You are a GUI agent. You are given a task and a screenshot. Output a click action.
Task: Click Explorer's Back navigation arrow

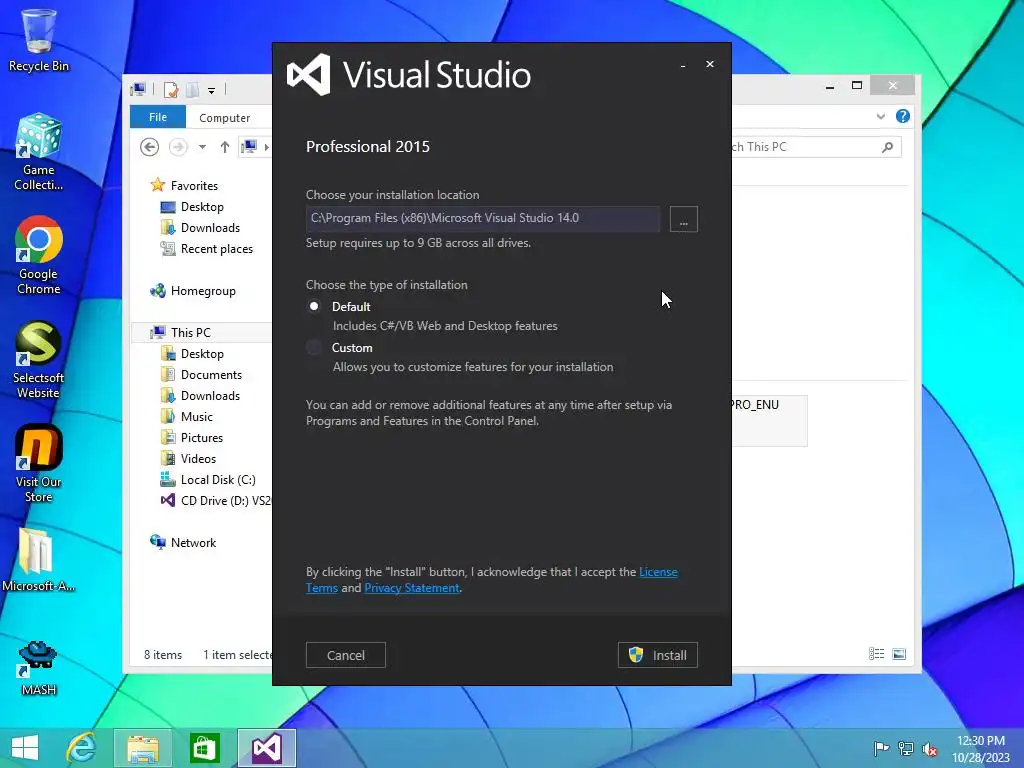(x=150, y=147)
